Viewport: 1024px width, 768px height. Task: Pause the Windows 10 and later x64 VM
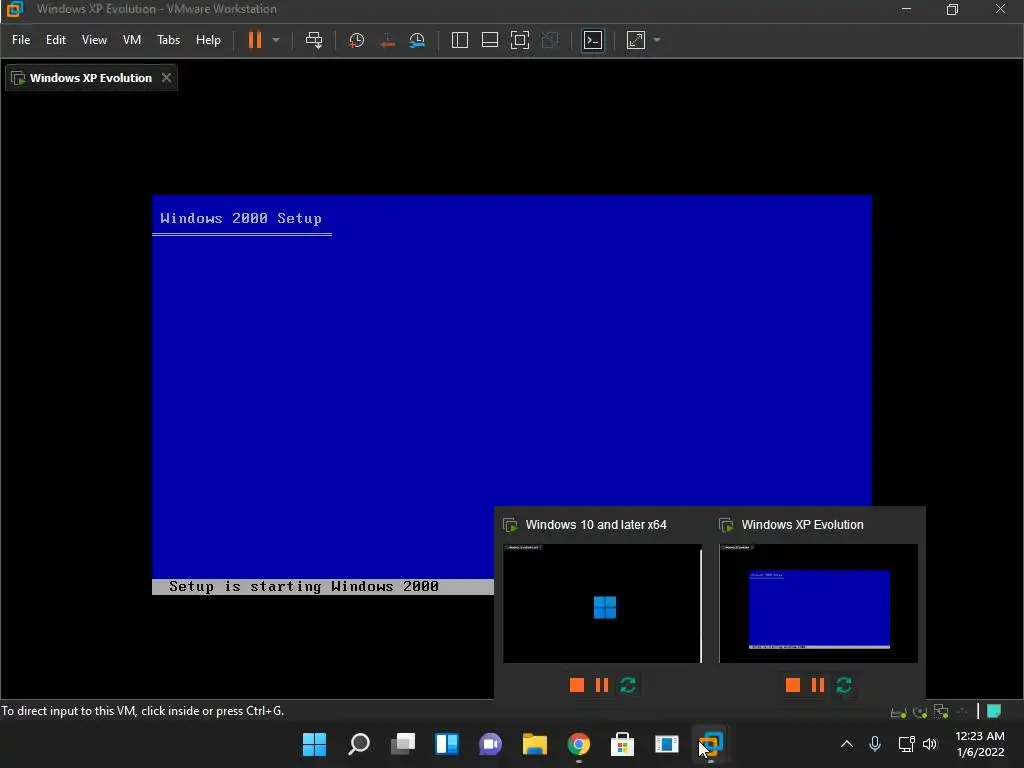coord(602,685)
